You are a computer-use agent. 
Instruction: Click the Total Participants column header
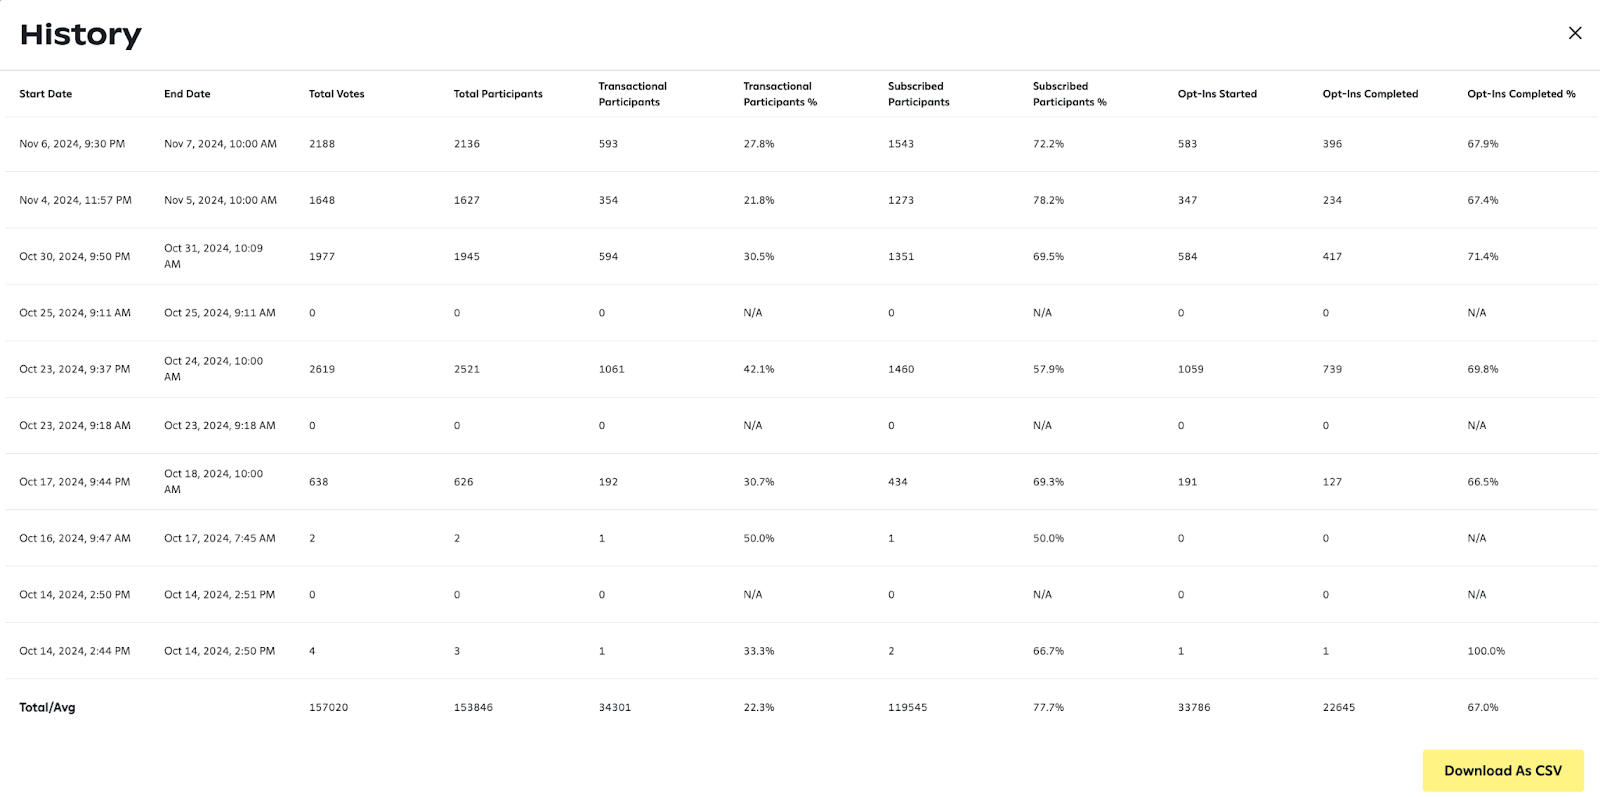point(498,94)
